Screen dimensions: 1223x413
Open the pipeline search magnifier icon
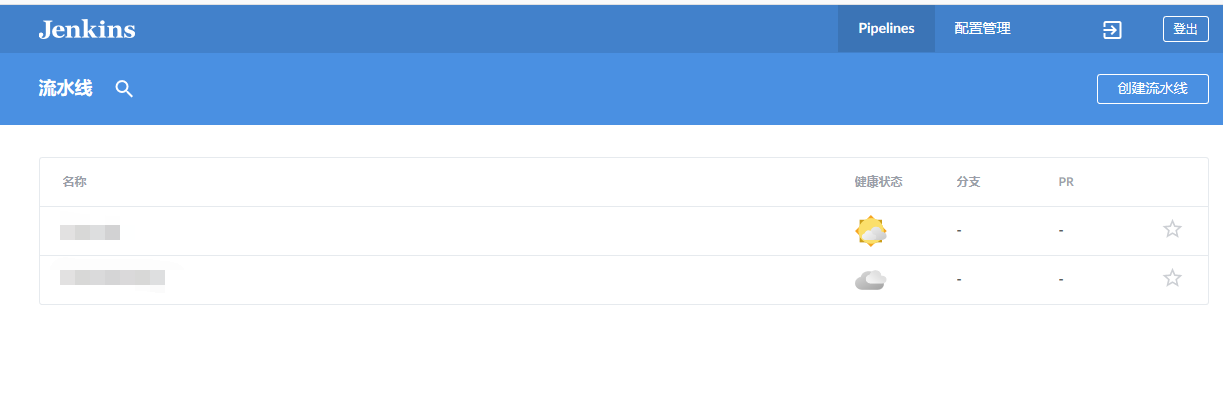[124, 89]
